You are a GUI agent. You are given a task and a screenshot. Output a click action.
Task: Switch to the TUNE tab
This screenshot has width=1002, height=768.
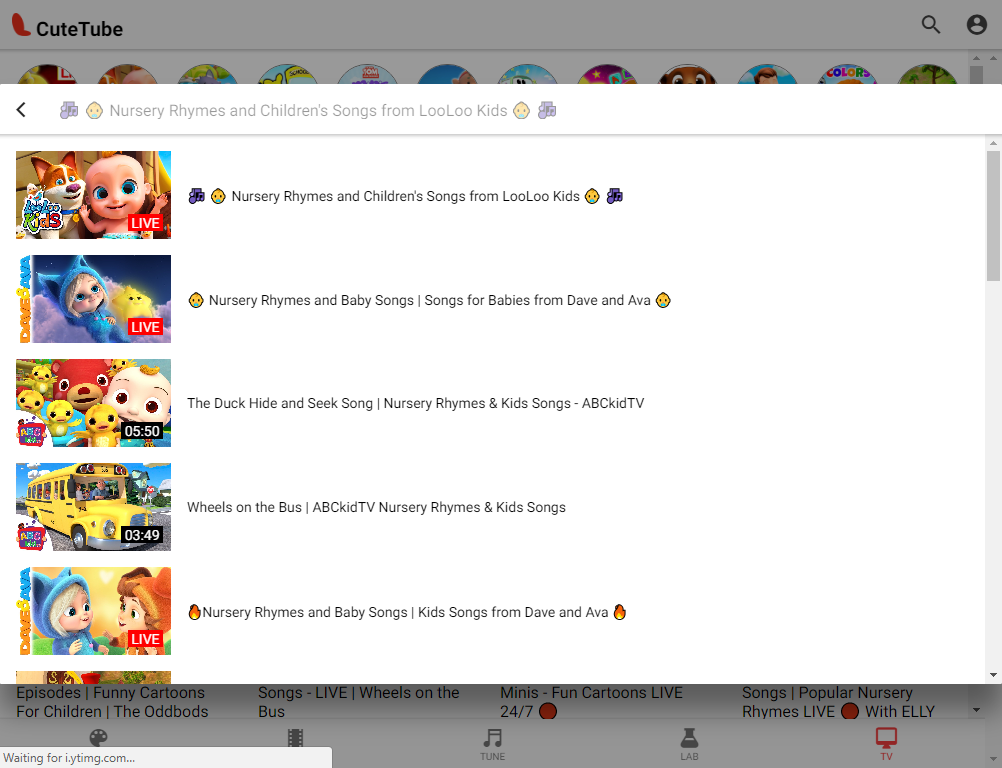(x=493, y=744)
